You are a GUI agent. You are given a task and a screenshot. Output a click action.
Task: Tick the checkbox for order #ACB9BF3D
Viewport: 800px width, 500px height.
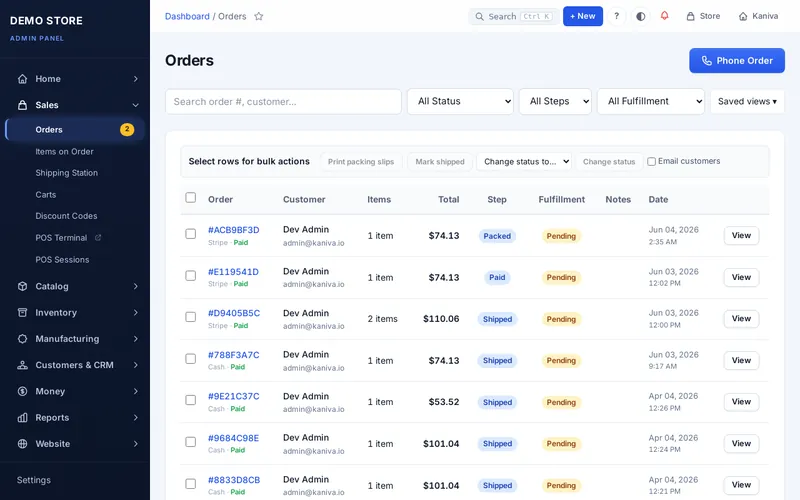click(190, 234)
